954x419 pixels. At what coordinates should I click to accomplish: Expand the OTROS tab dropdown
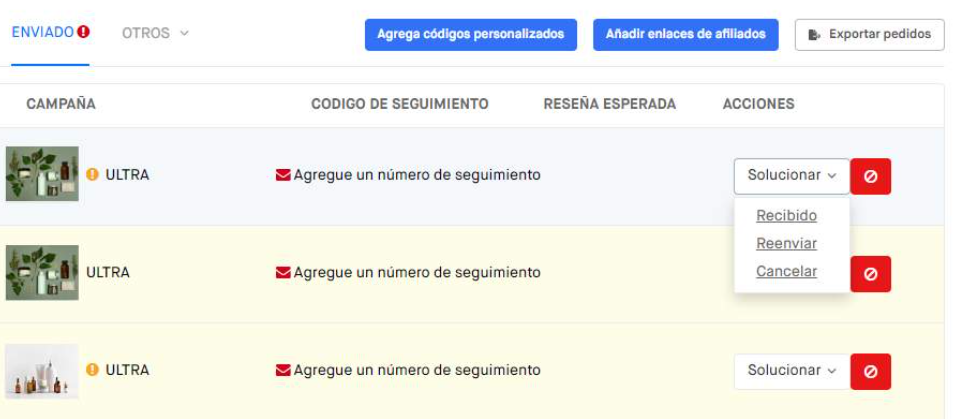155,33
